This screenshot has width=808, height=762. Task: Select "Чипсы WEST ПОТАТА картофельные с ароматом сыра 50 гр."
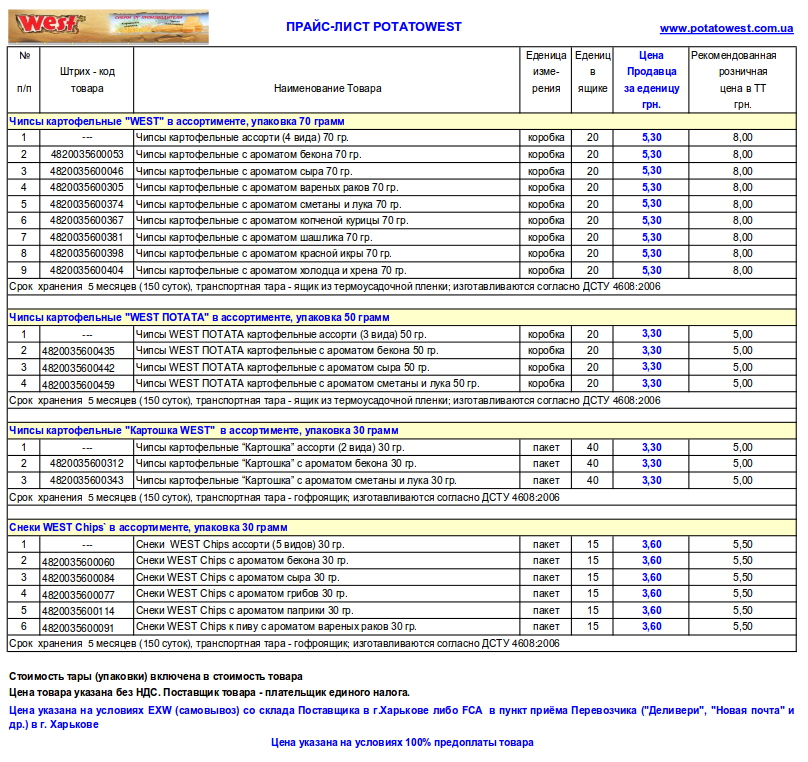[x=282, y=367]
